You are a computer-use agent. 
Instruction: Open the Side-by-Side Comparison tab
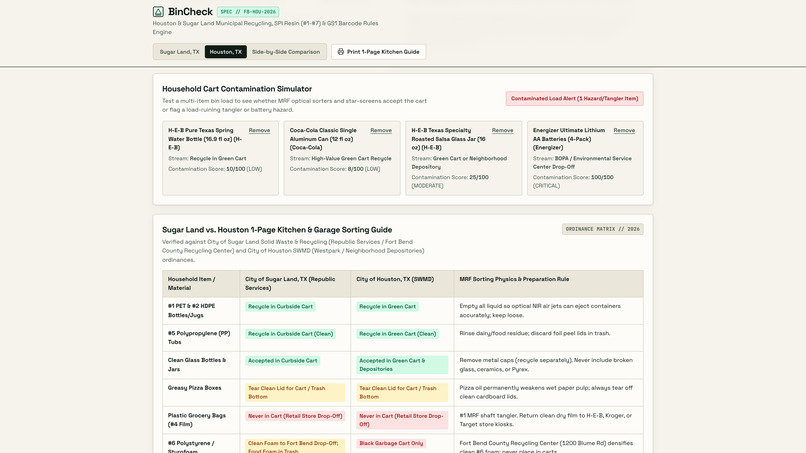[x=286, y=52]
